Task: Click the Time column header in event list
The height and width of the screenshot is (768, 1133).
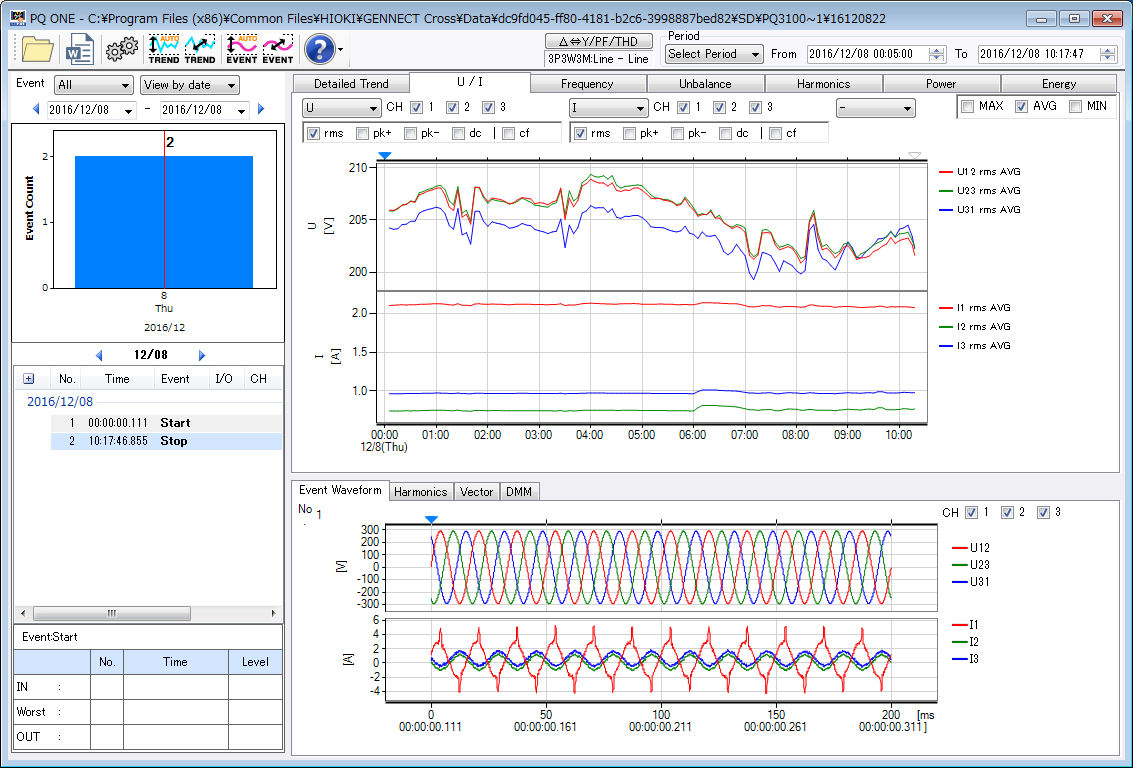Action: pyautogui.click(x=117, y=379)
